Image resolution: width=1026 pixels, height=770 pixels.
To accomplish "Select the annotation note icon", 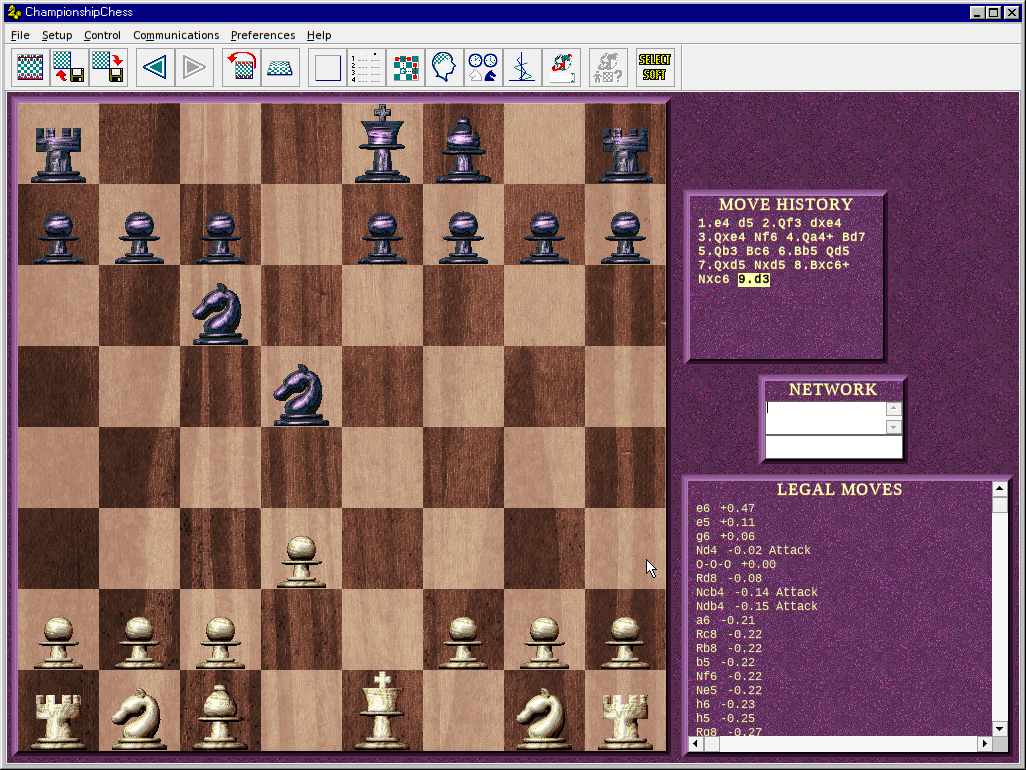I will (561, 66).
